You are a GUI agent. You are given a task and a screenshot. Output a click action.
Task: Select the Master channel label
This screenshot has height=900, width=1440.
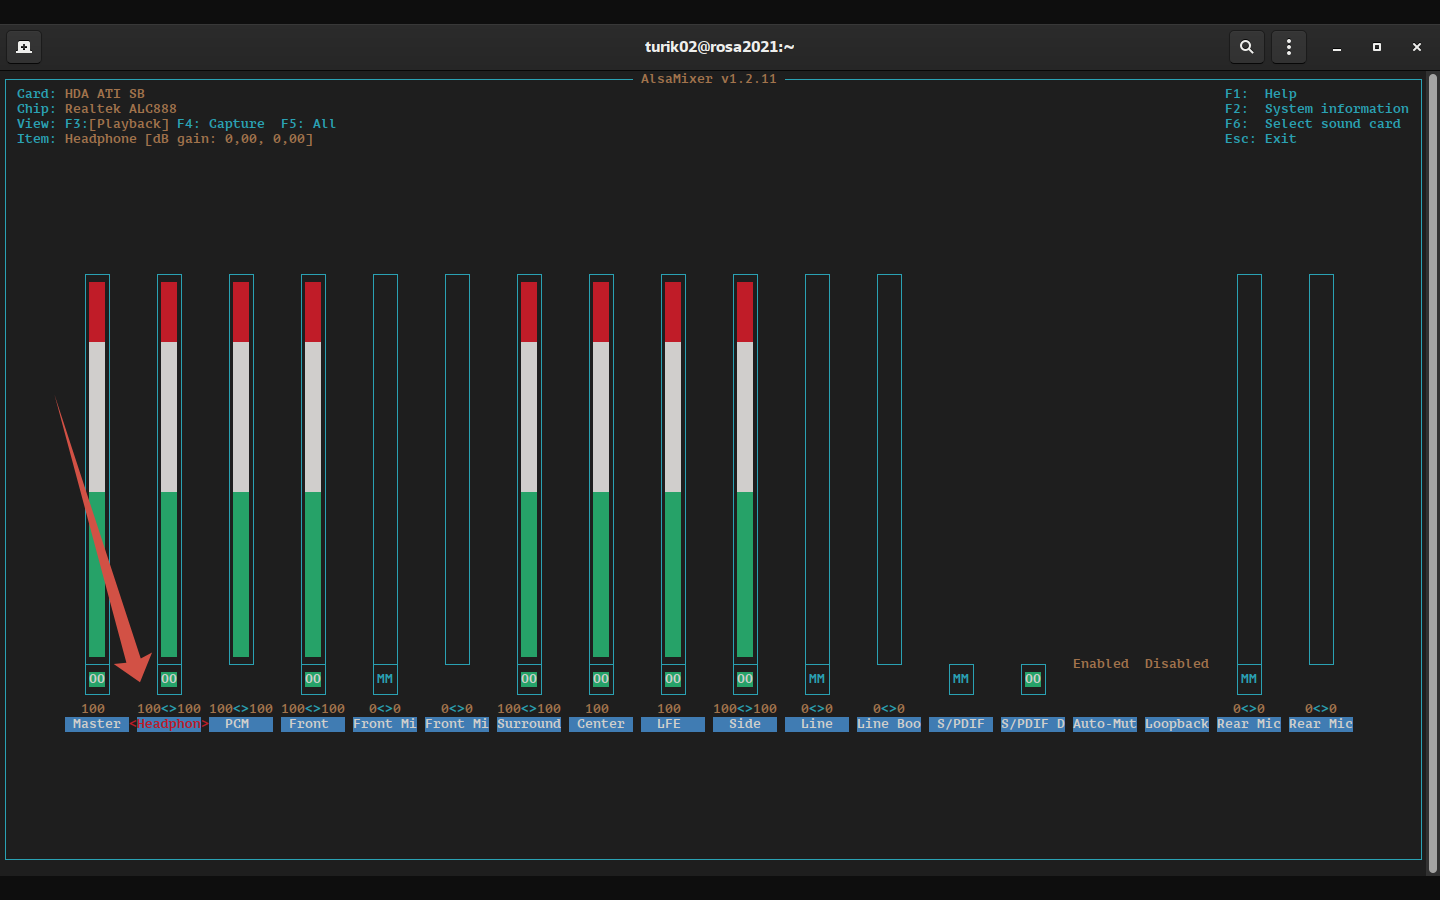coord(97,724)
